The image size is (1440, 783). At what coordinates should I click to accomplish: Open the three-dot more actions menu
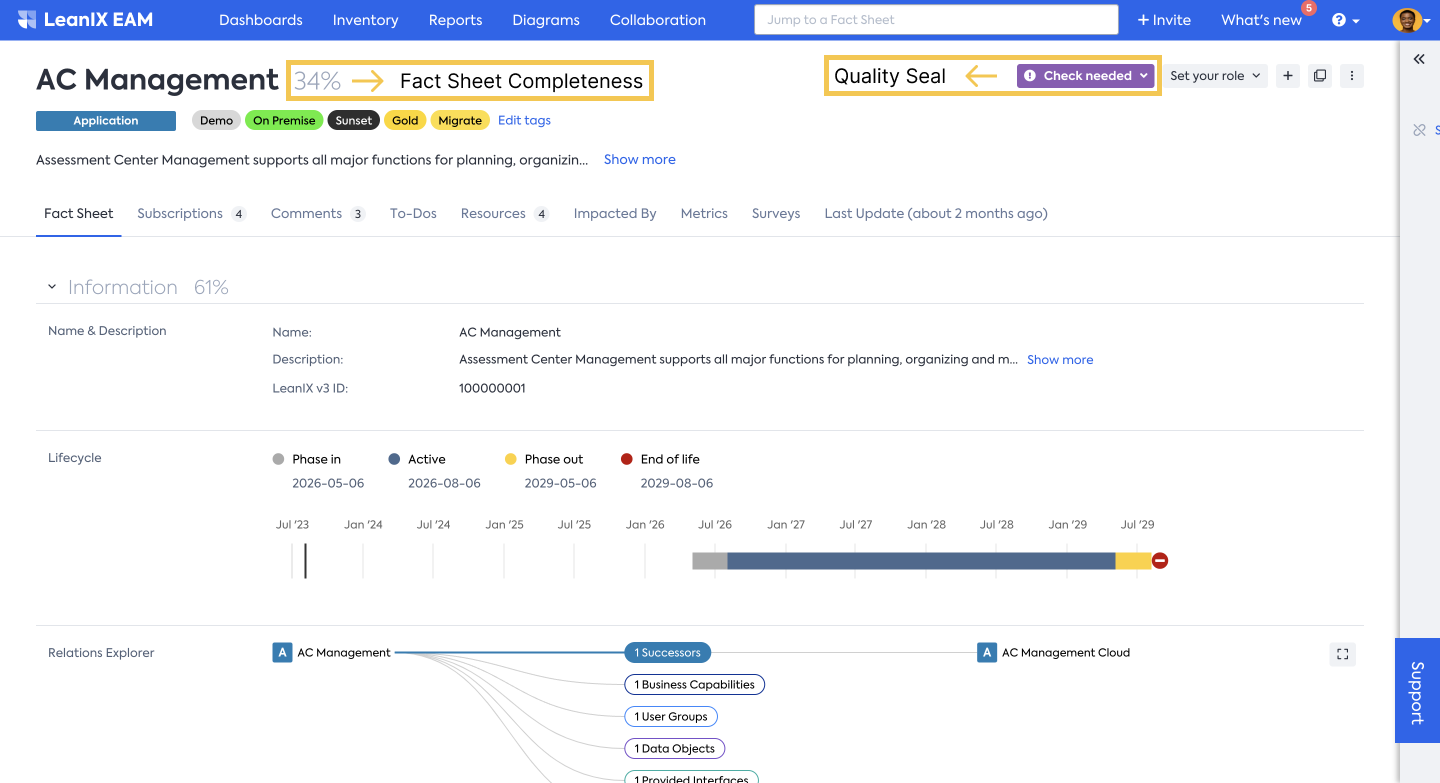click(1352, 76)
